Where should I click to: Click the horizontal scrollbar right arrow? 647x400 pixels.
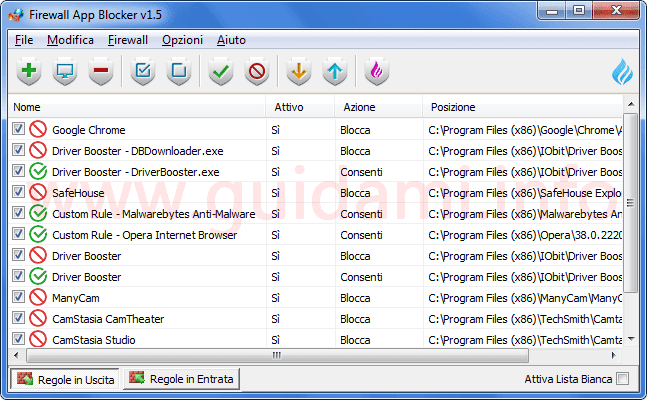(614, 355)
